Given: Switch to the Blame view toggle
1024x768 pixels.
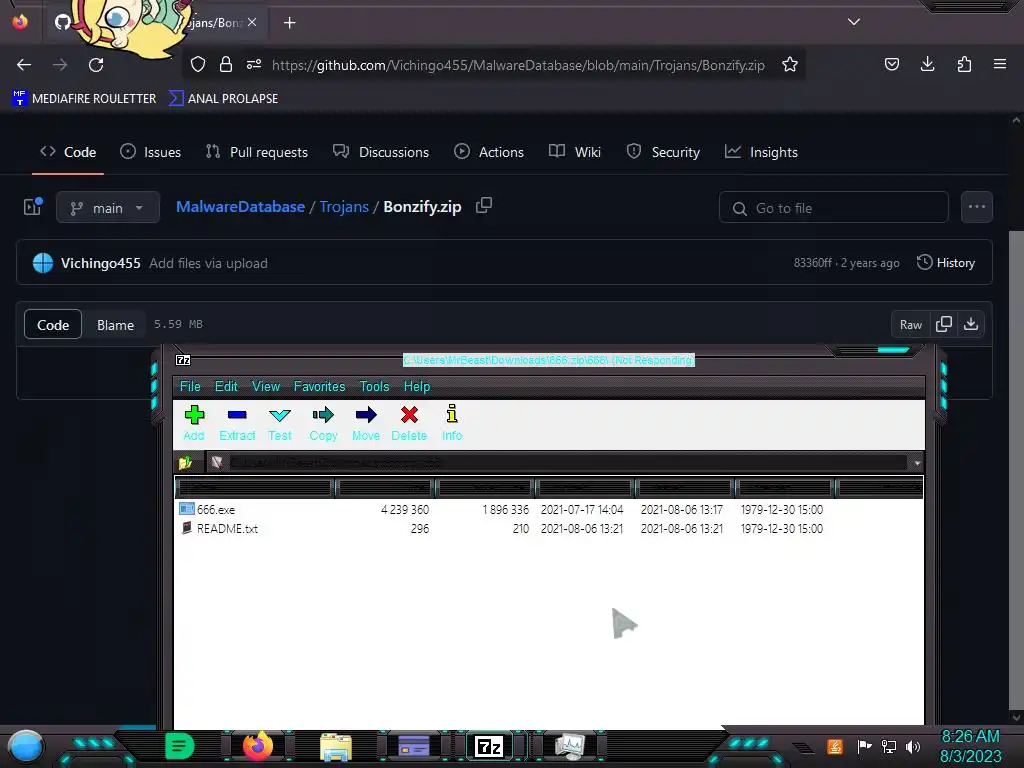Looking at the screenshot, I should (x=116, y=325).
